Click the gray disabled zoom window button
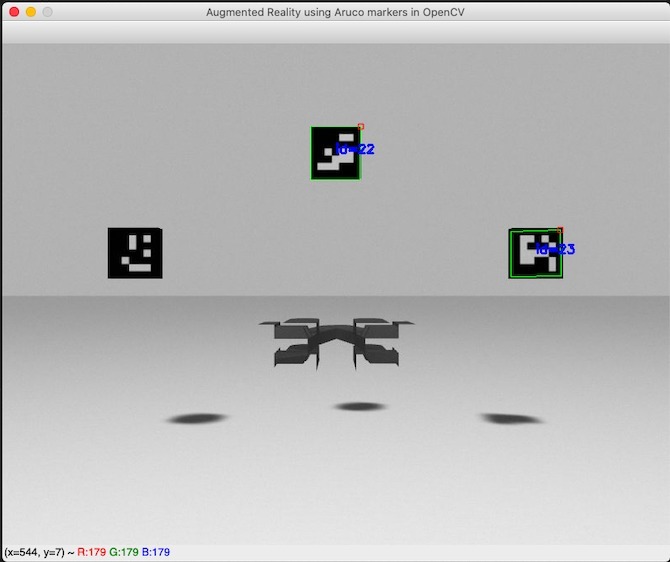The width and height of the screenshot is (670, 562). pyautogui.click(x=47, y=12)
